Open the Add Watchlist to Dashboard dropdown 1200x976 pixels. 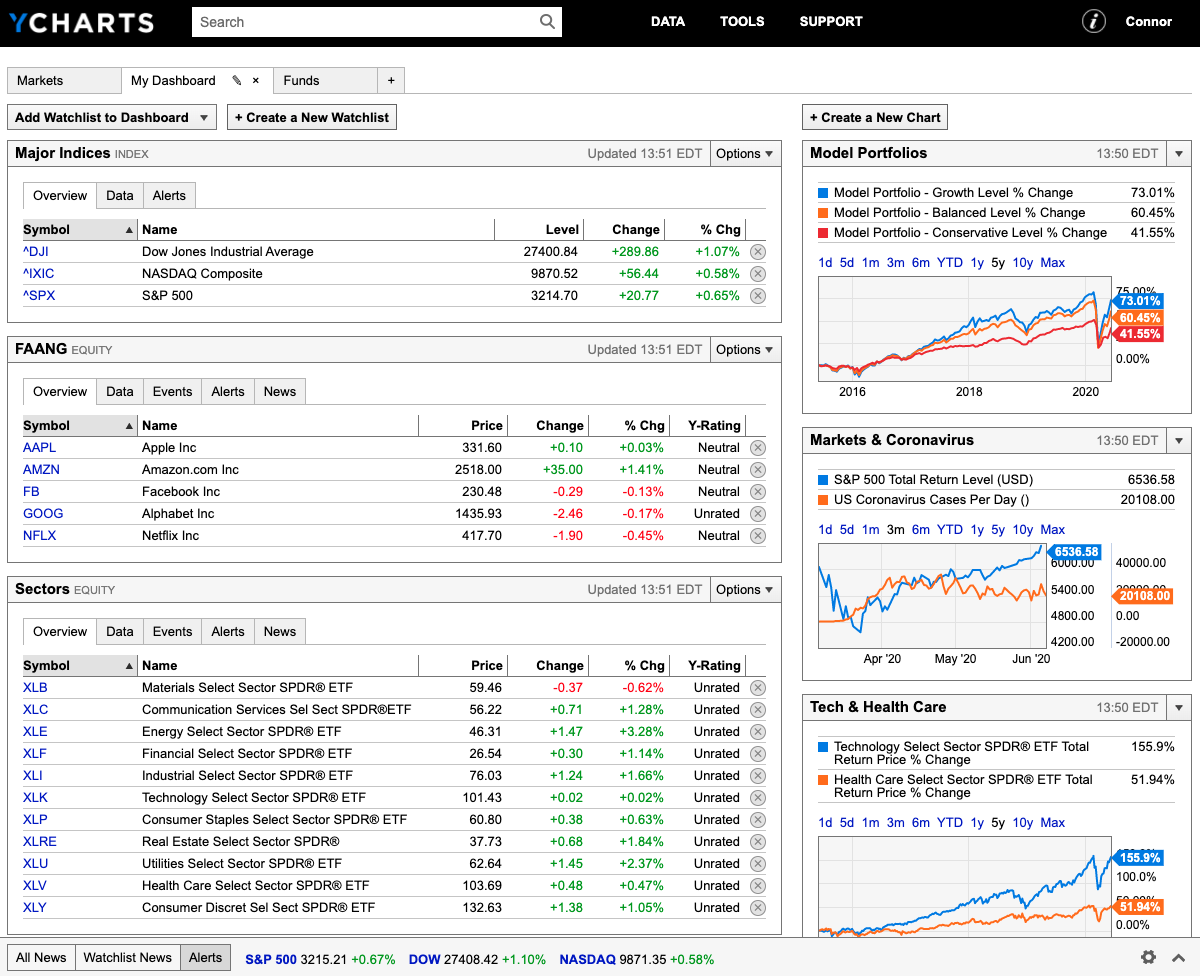111,117
